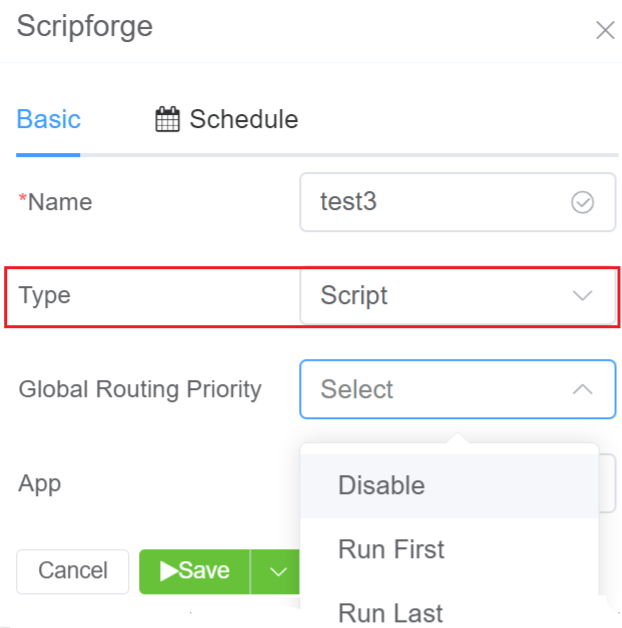622x628 pixels.
Task: Click the partially hidden App field
Action: pyautogui.click(x=607, y=483)
